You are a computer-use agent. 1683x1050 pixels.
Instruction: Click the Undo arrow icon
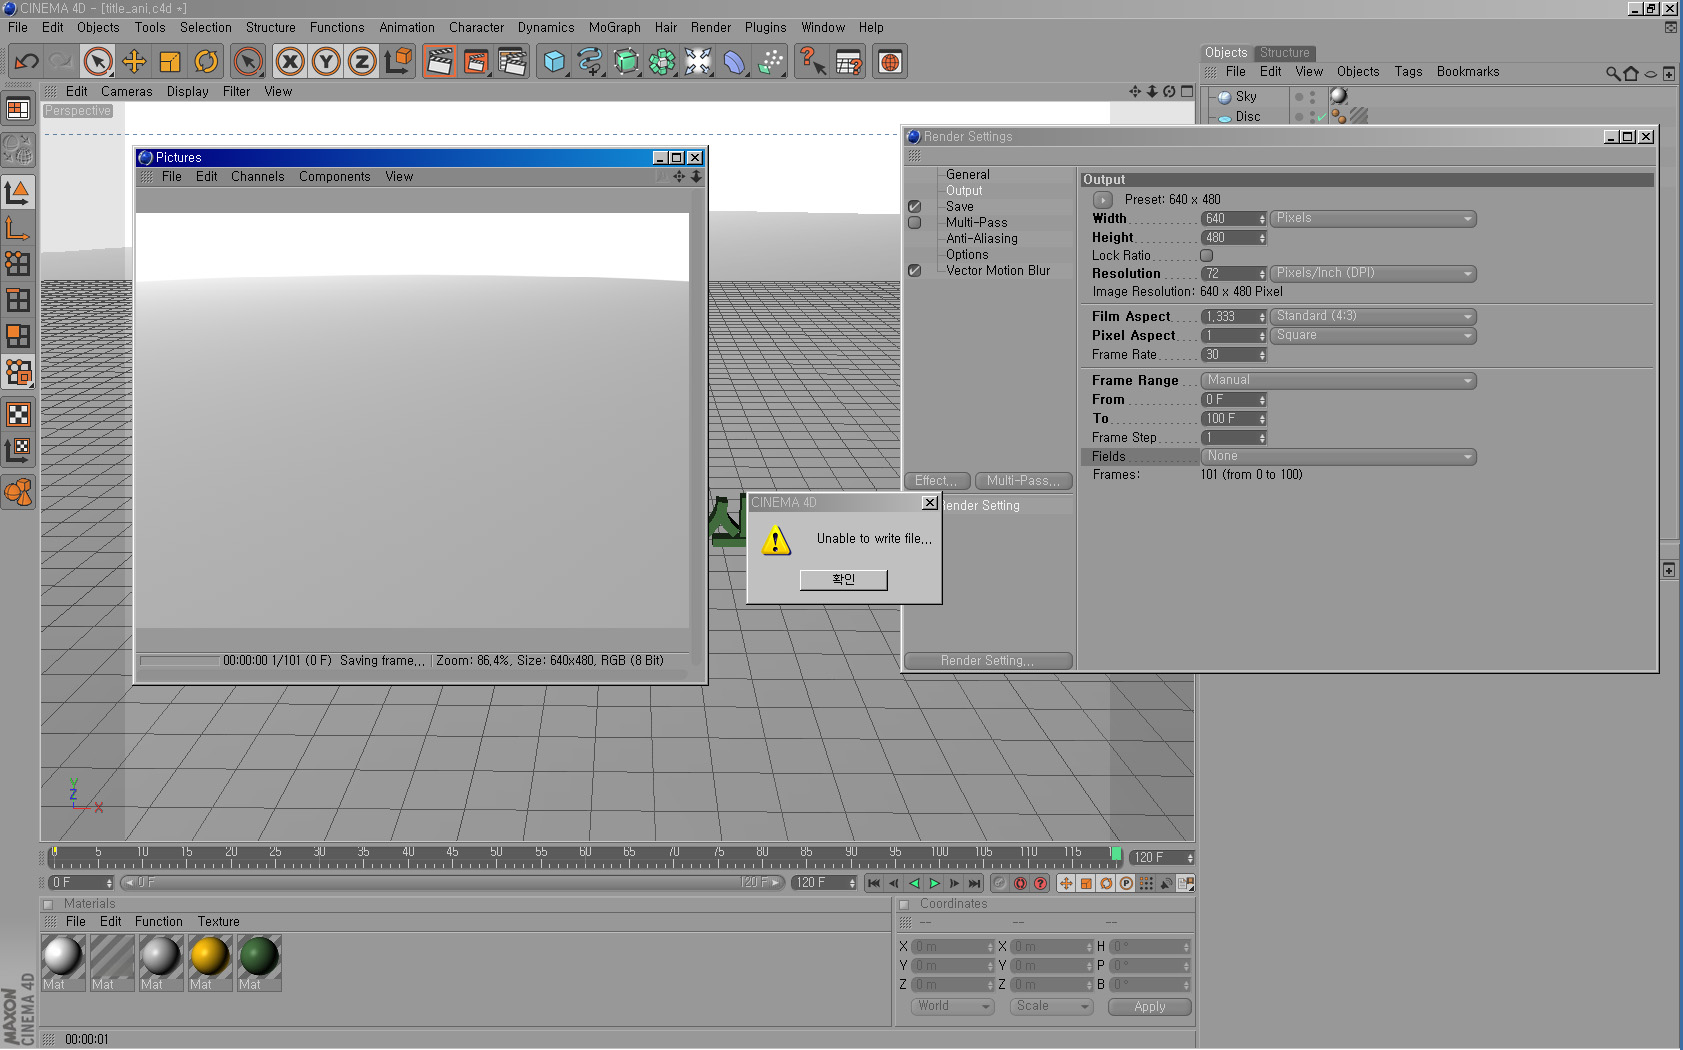click(26, 62)
